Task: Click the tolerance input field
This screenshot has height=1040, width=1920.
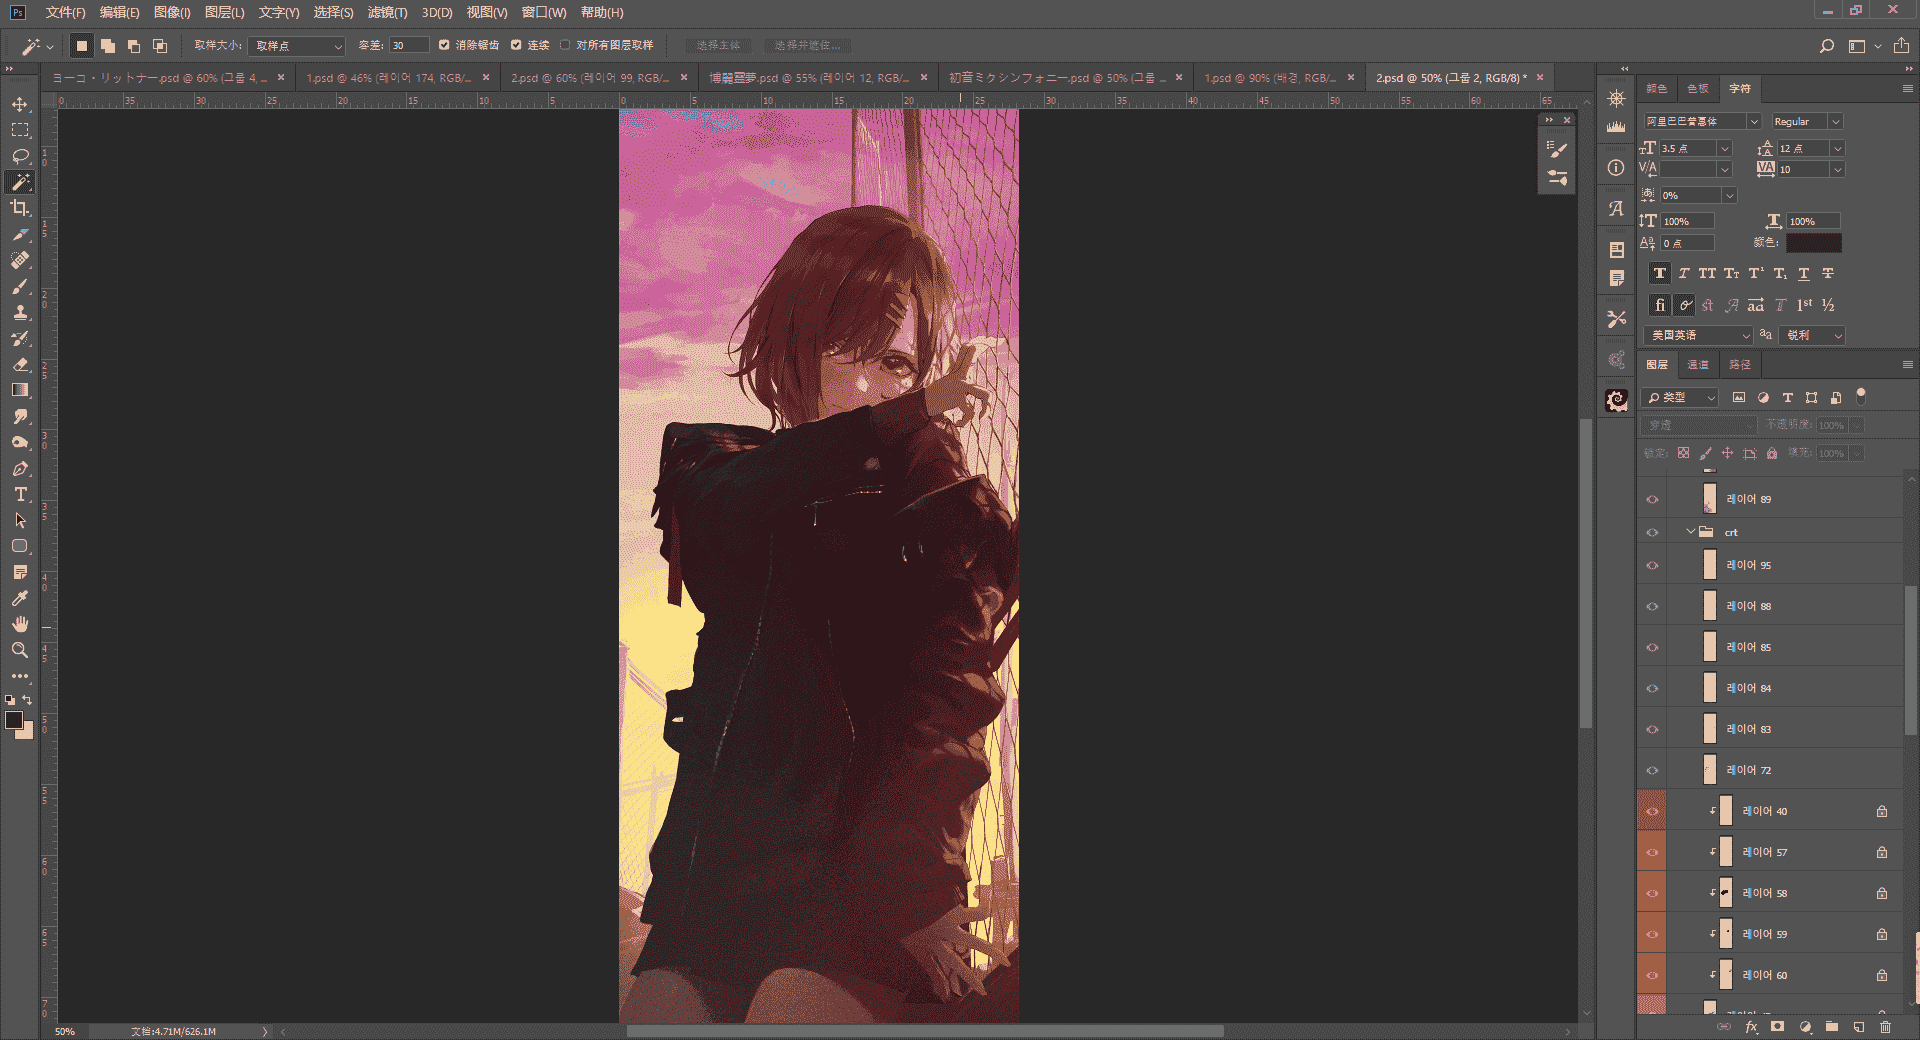Action: (408, 45)
